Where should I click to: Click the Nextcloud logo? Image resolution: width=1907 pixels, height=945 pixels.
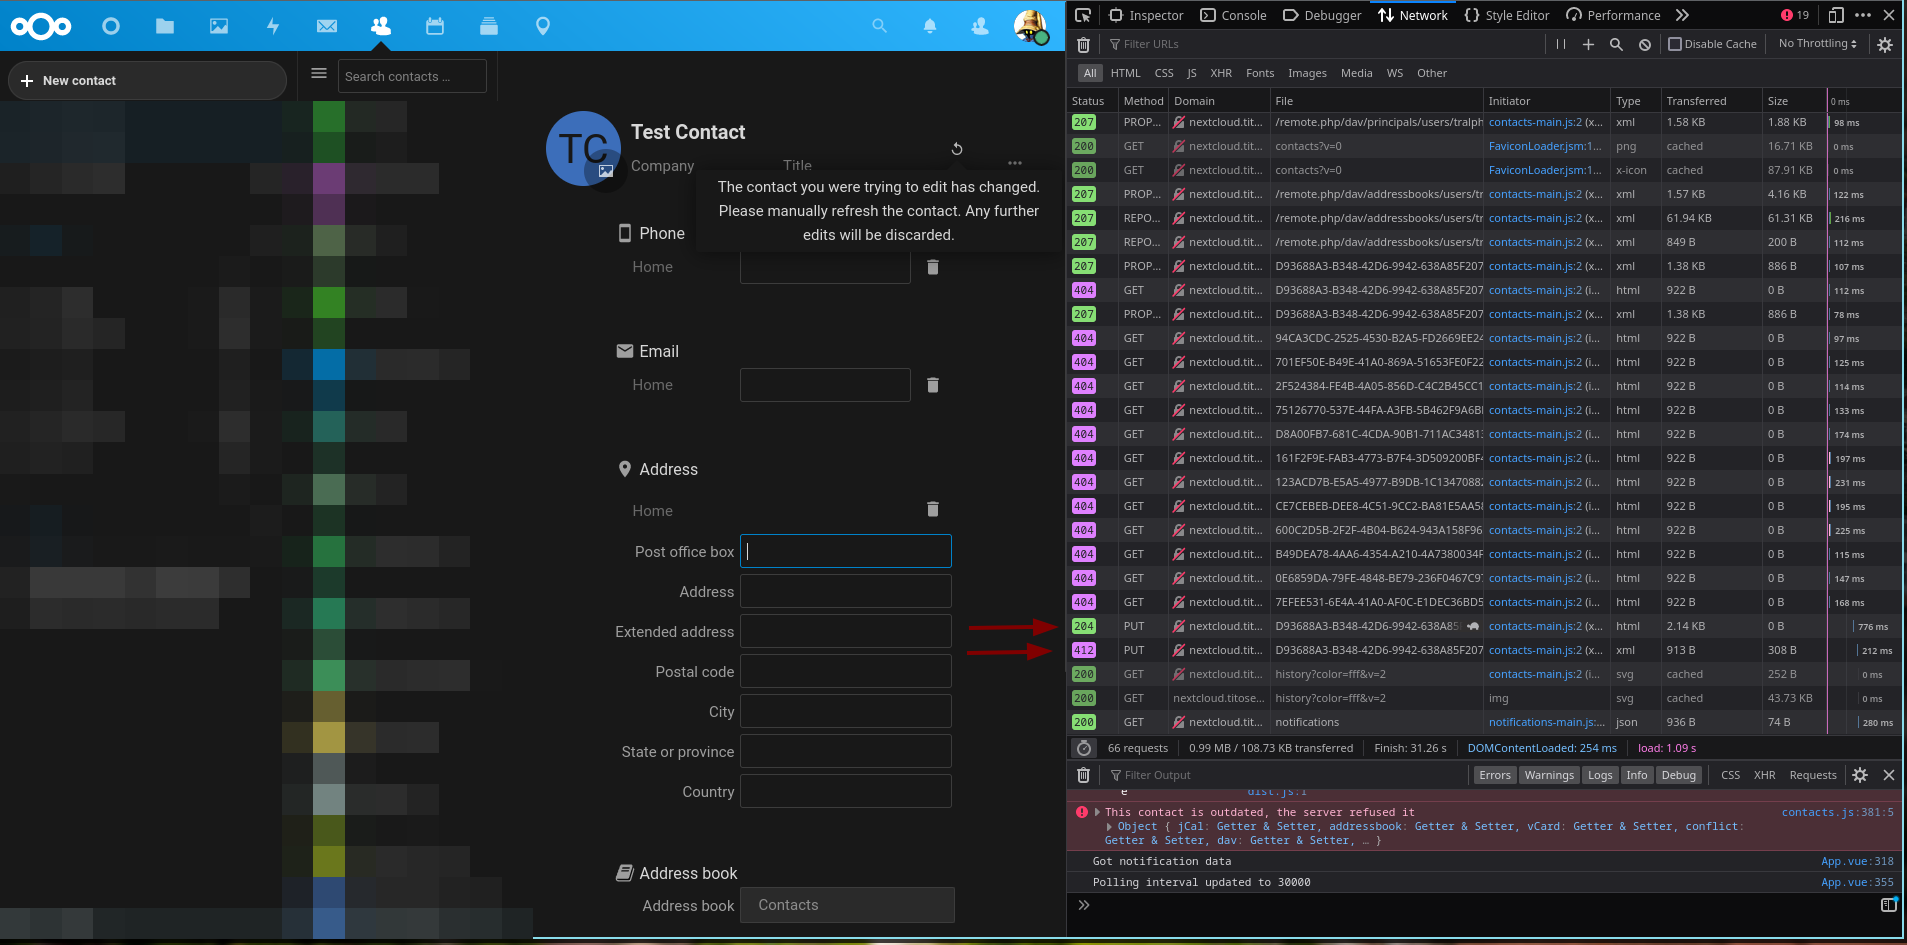(x=41, y=26)
